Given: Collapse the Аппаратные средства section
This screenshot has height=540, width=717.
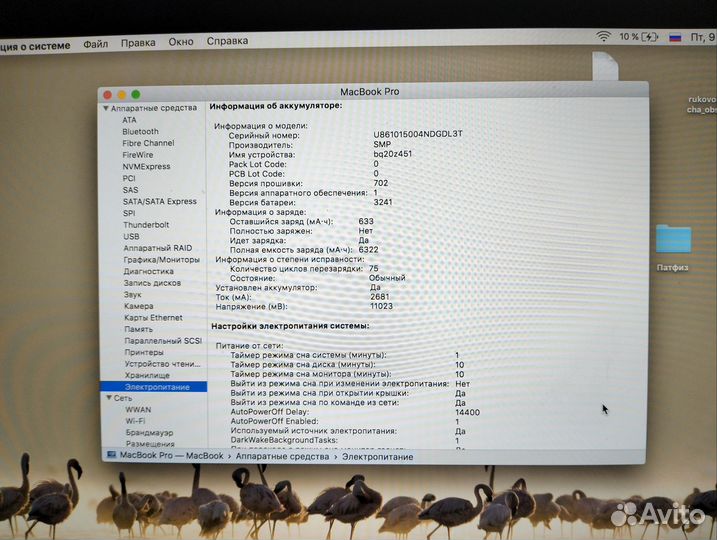Looking at the screenshot, I should (106, 108).
